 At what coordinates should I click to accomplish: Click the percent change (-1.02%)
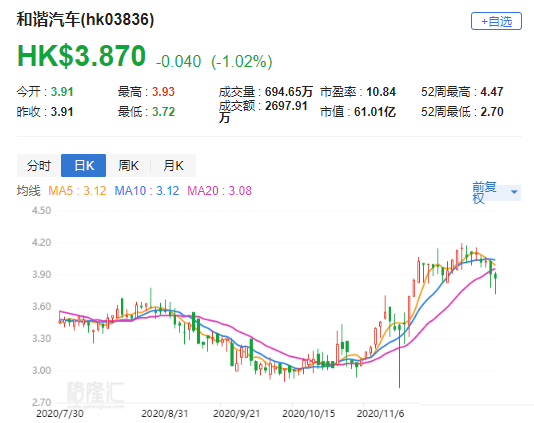tap(242, 62)
